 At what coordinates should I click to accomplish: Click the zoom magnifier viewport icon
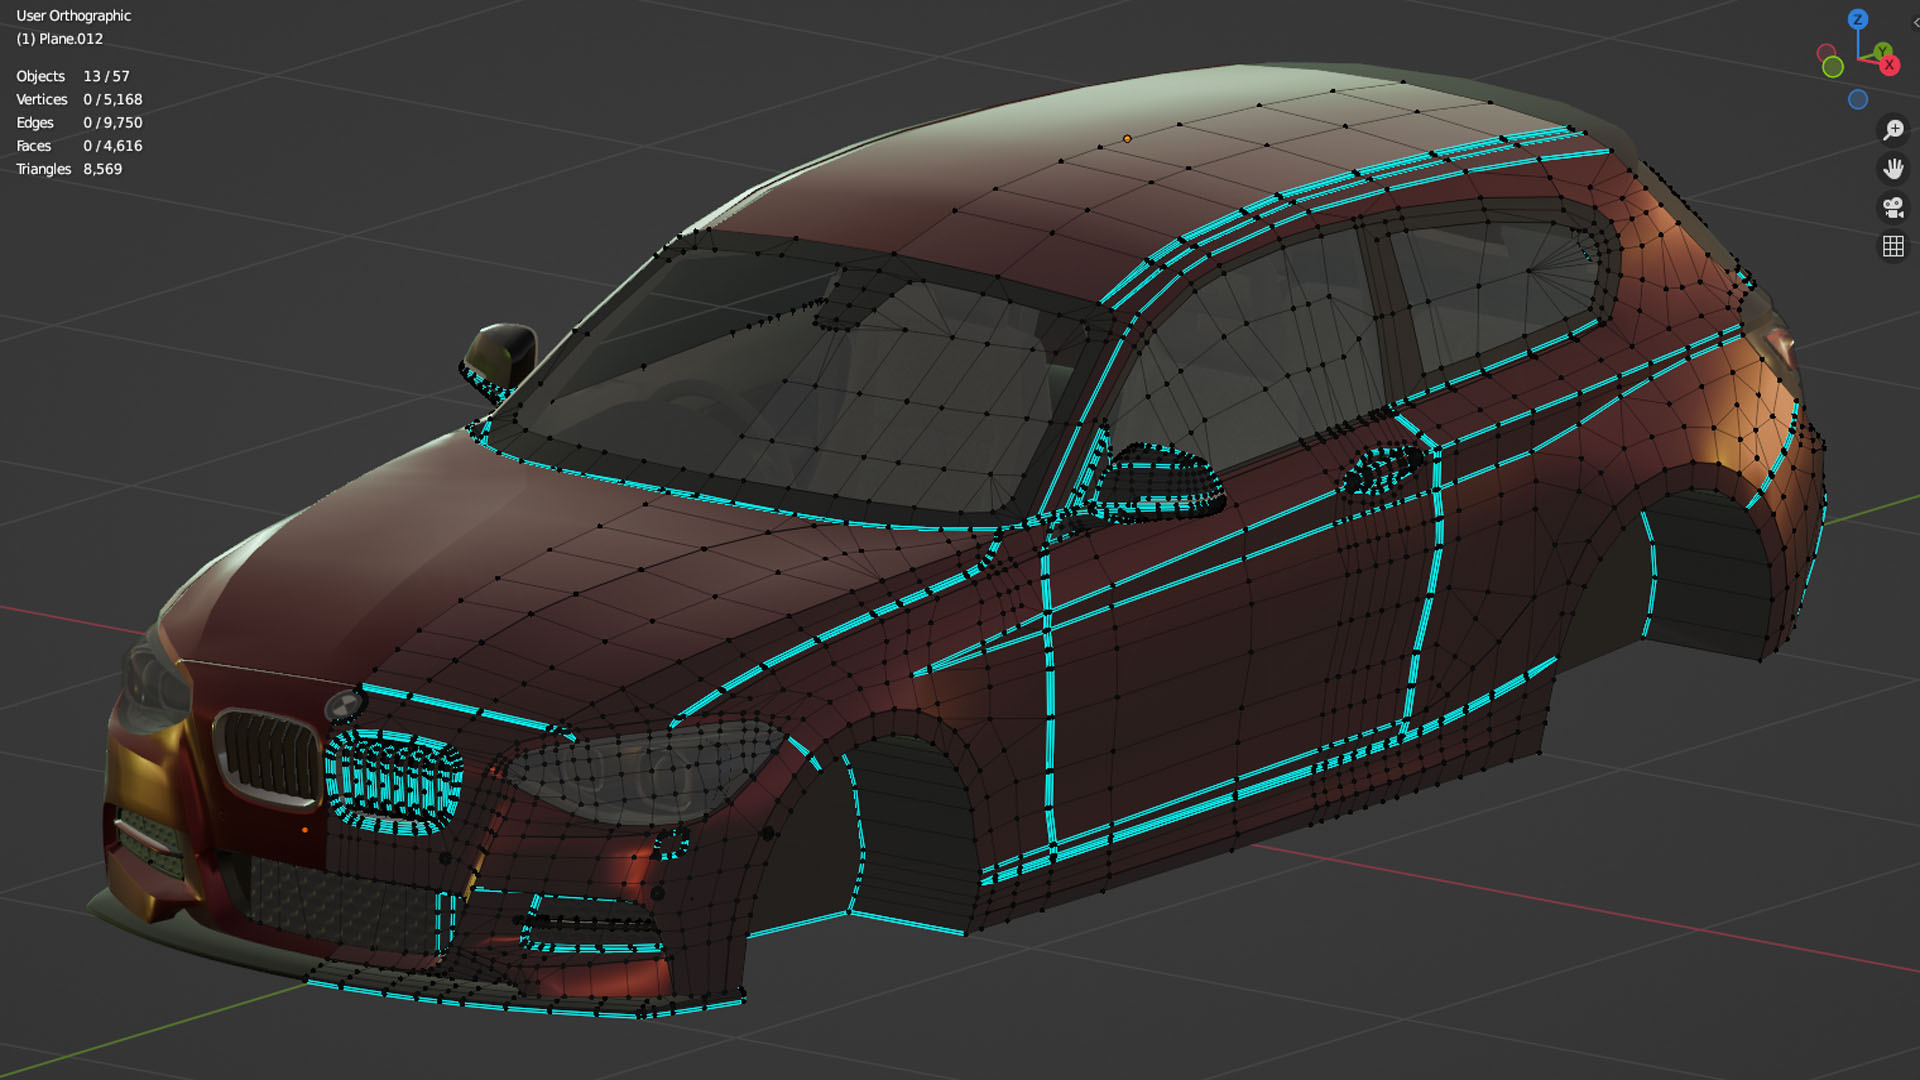tap(1893, 130)
